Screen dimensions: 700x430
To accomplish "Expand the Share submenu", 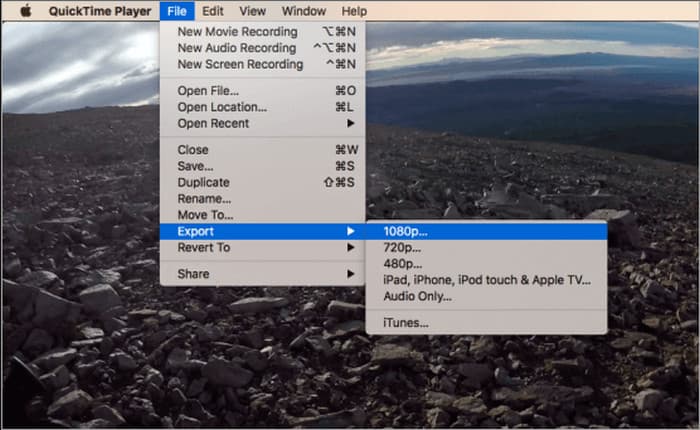I will pos(262,274).
